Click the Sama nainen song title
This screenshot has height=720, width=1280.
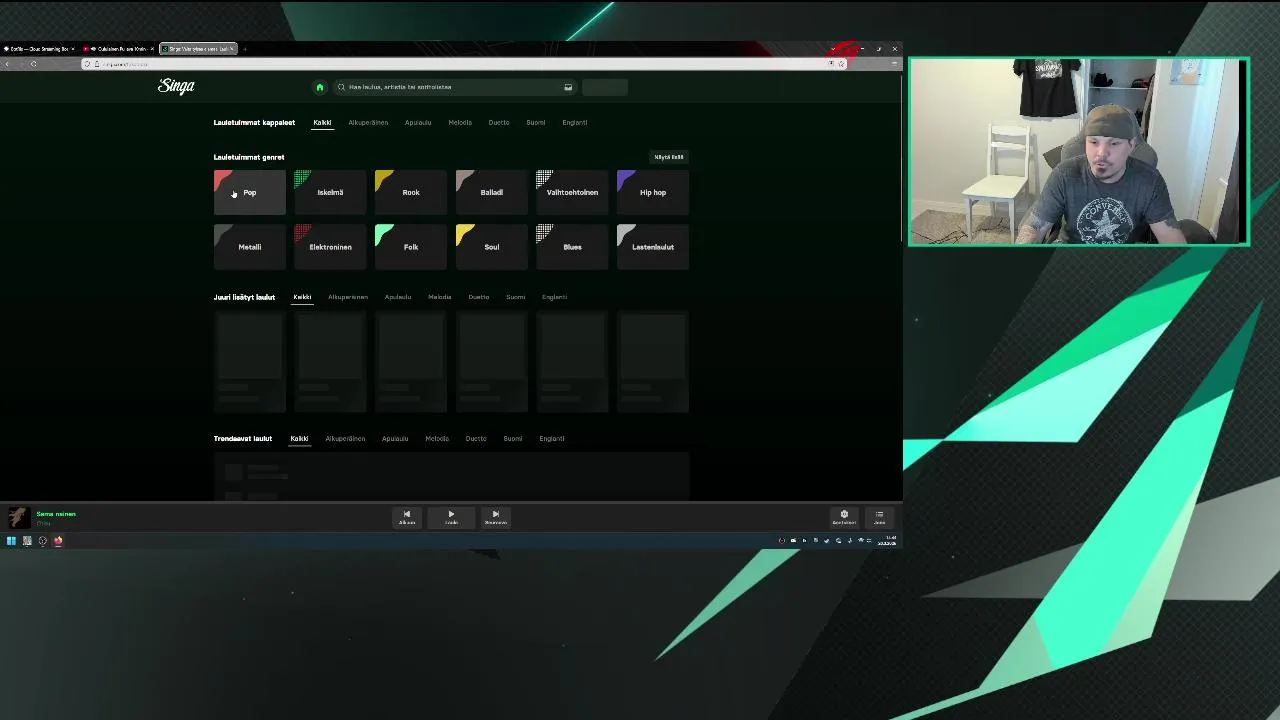pos(56,514)
